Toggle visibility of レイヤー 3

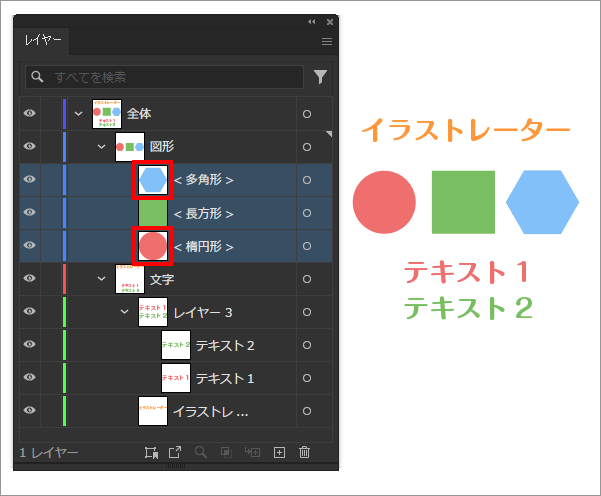pyautogui.click(x=30, y=311)
